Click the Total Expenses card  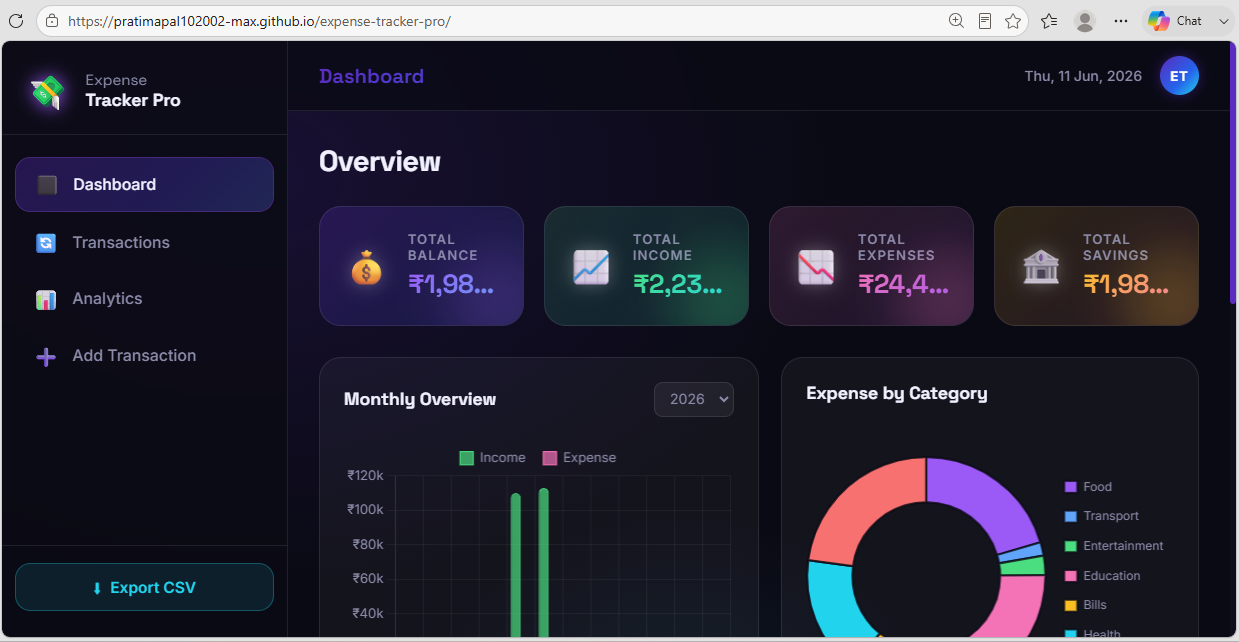pos(871,266)
